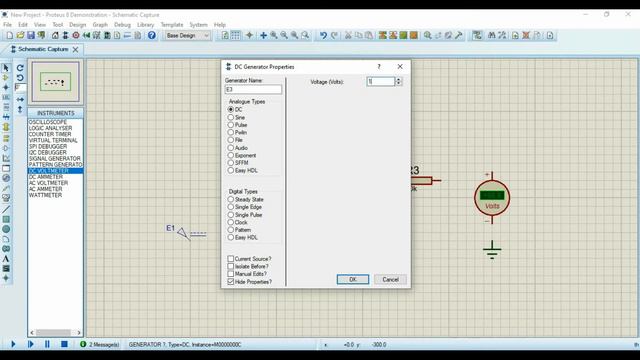The height and width of the screenshot is (360, 640).
Task: Open the Template menu
Action: point(172,24)
